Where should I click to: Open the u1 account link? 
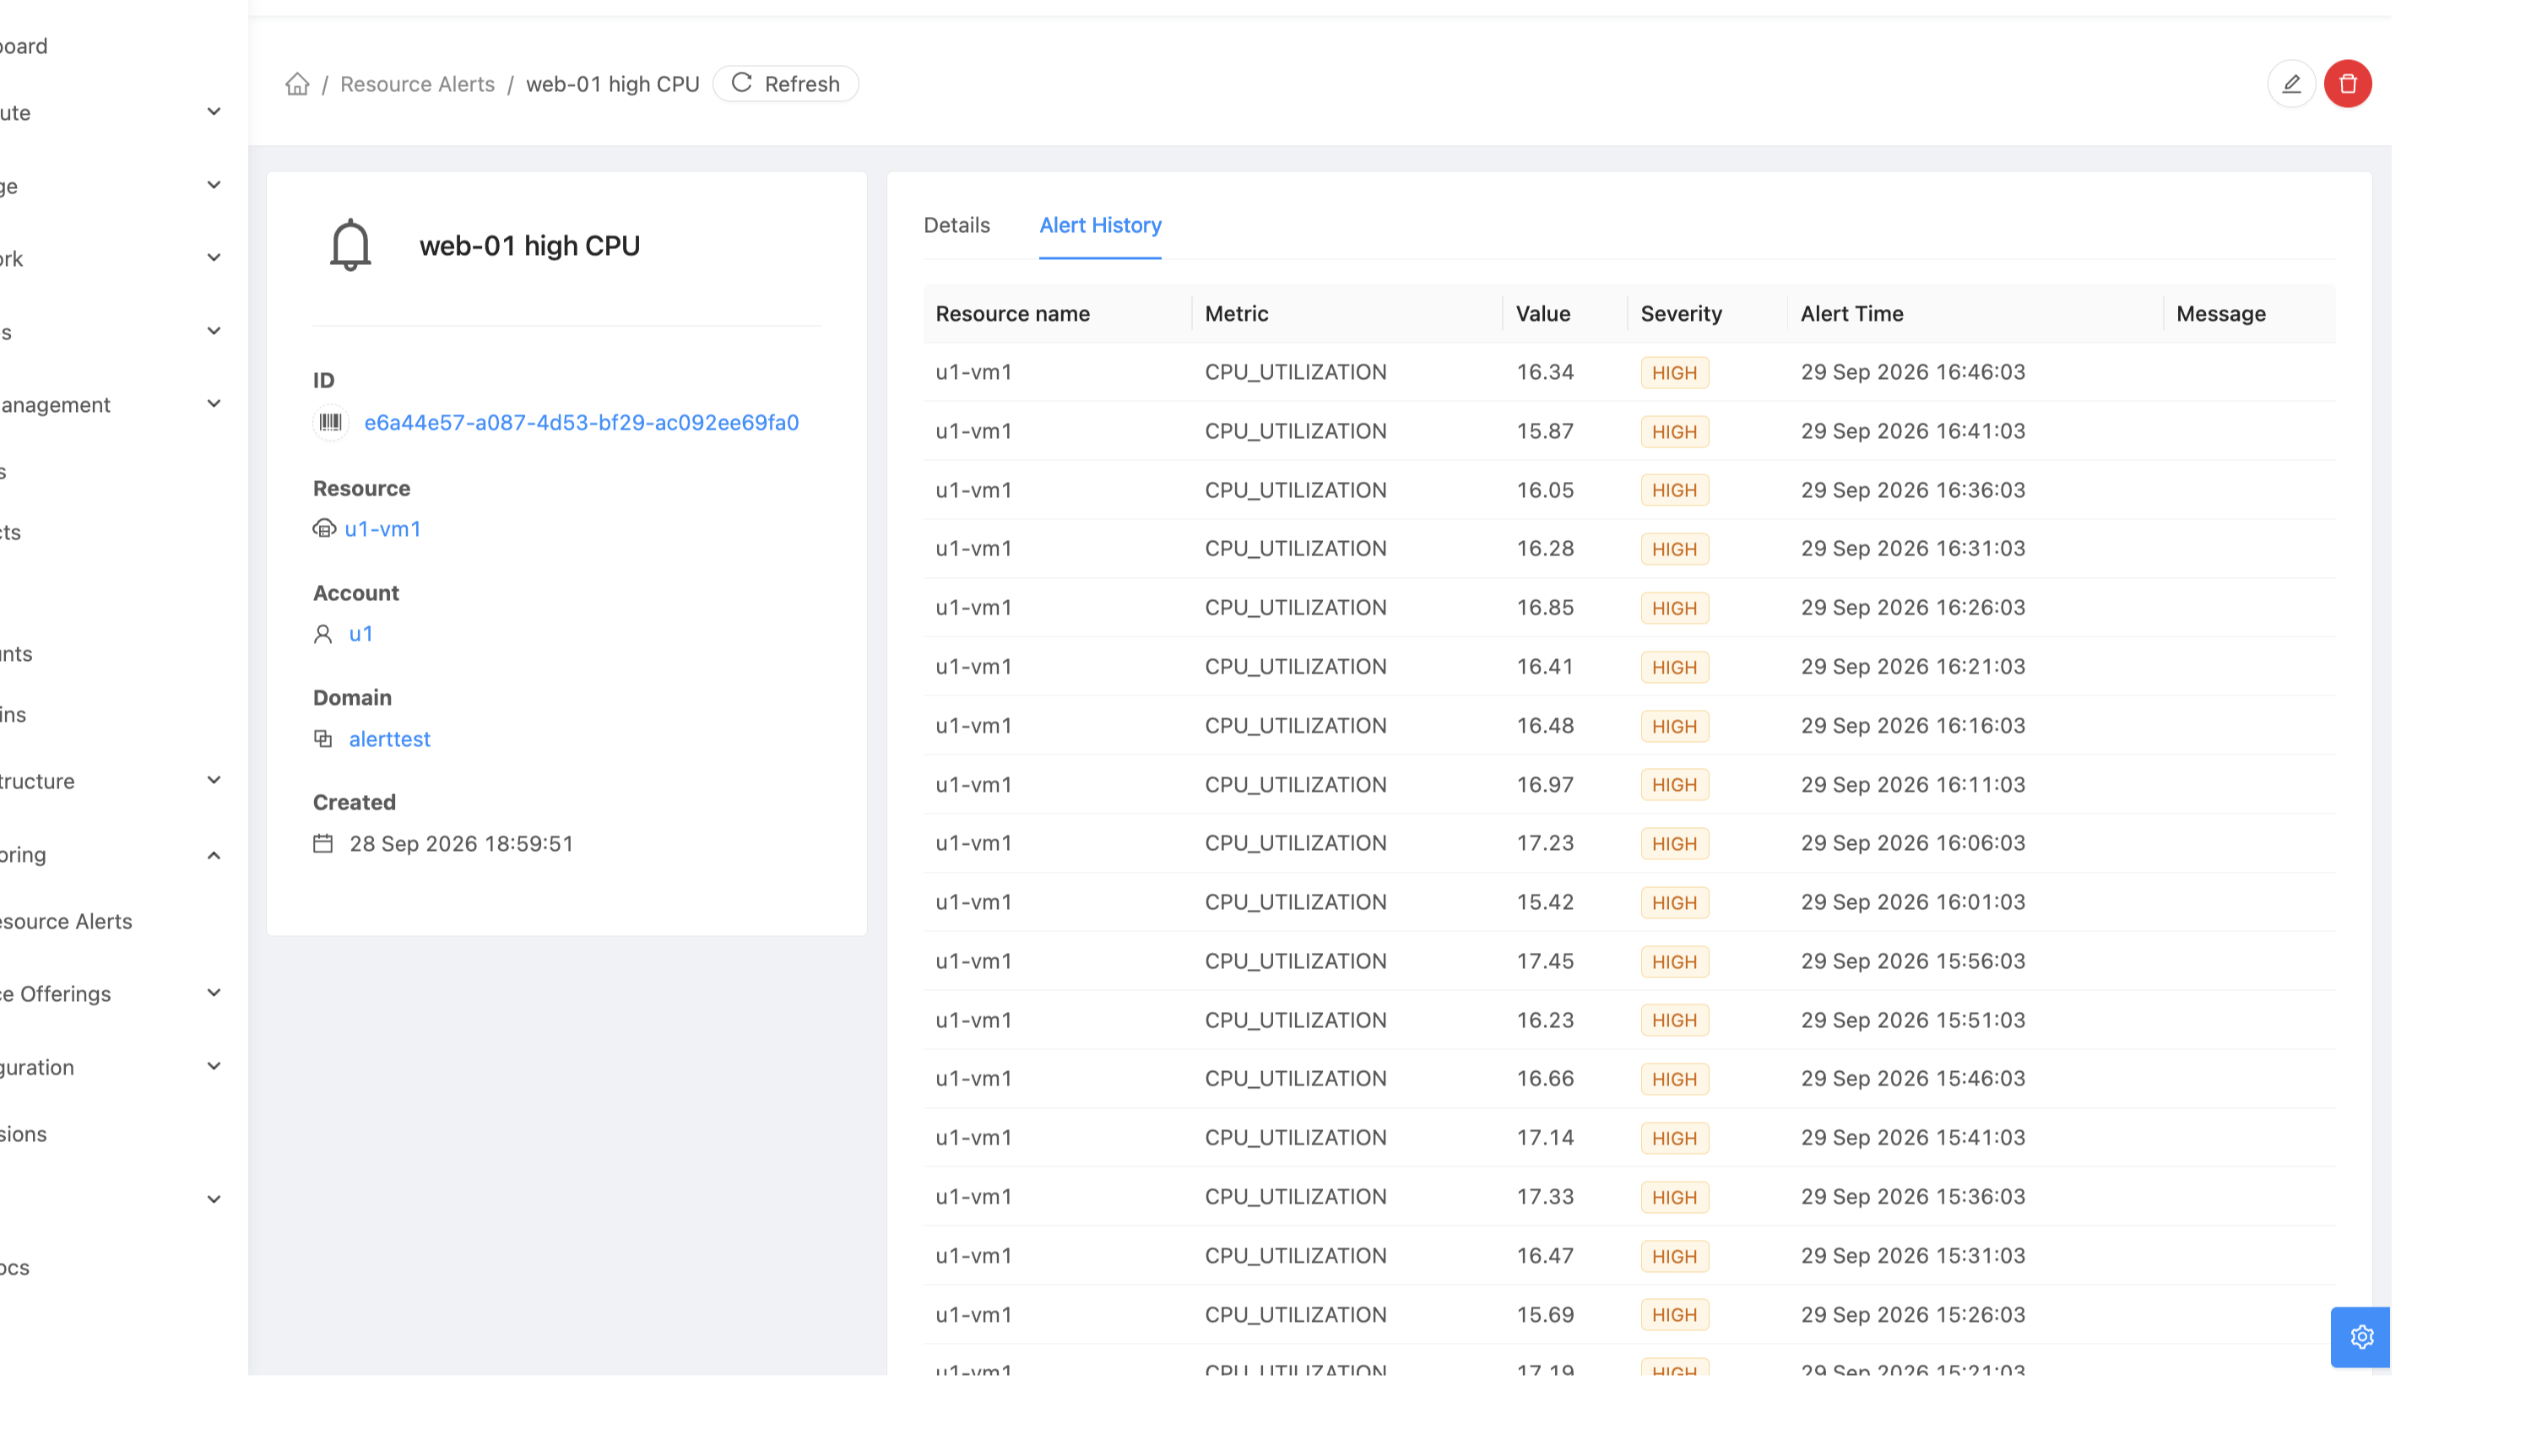(361, 634)
